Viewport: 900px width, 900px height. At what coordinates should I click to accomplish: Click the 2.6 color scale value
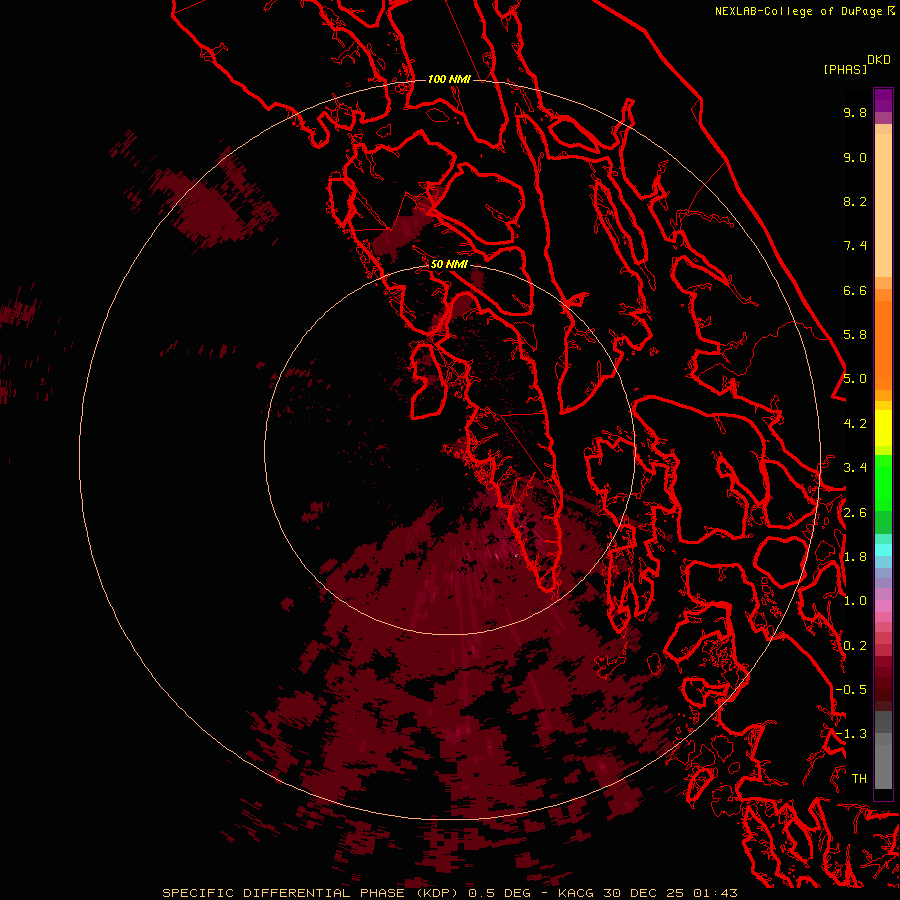tap(855, 513)
